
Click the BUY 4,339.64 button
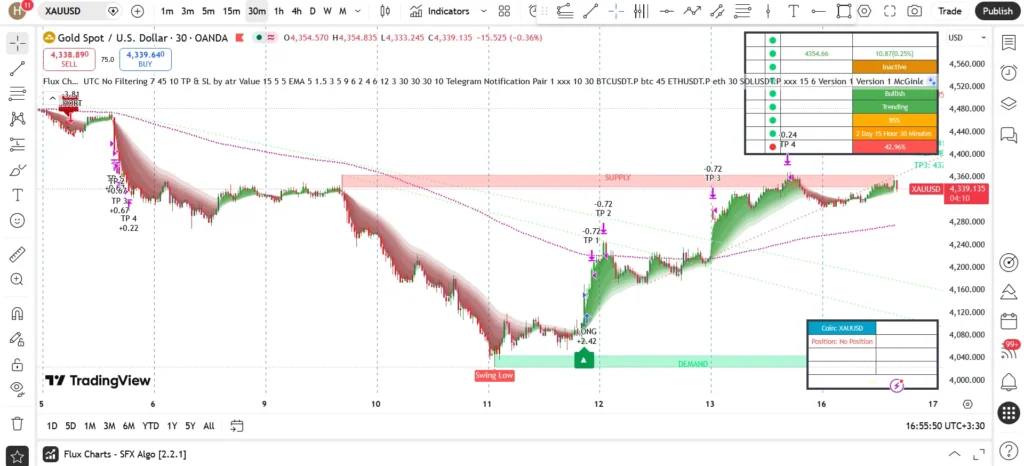click(x=145, y=59)
